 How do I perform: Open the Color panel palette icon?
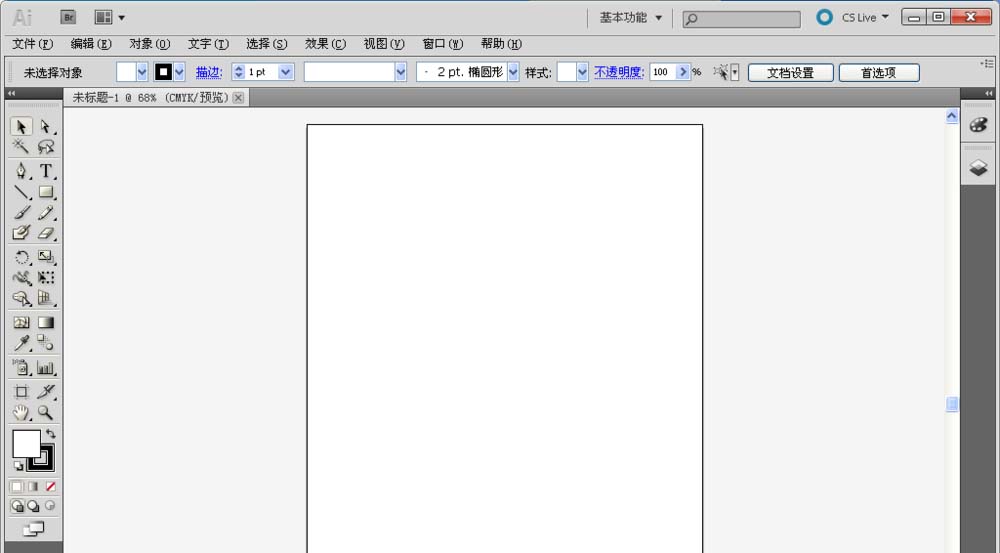pyautogui.click(x=978, y=125)
